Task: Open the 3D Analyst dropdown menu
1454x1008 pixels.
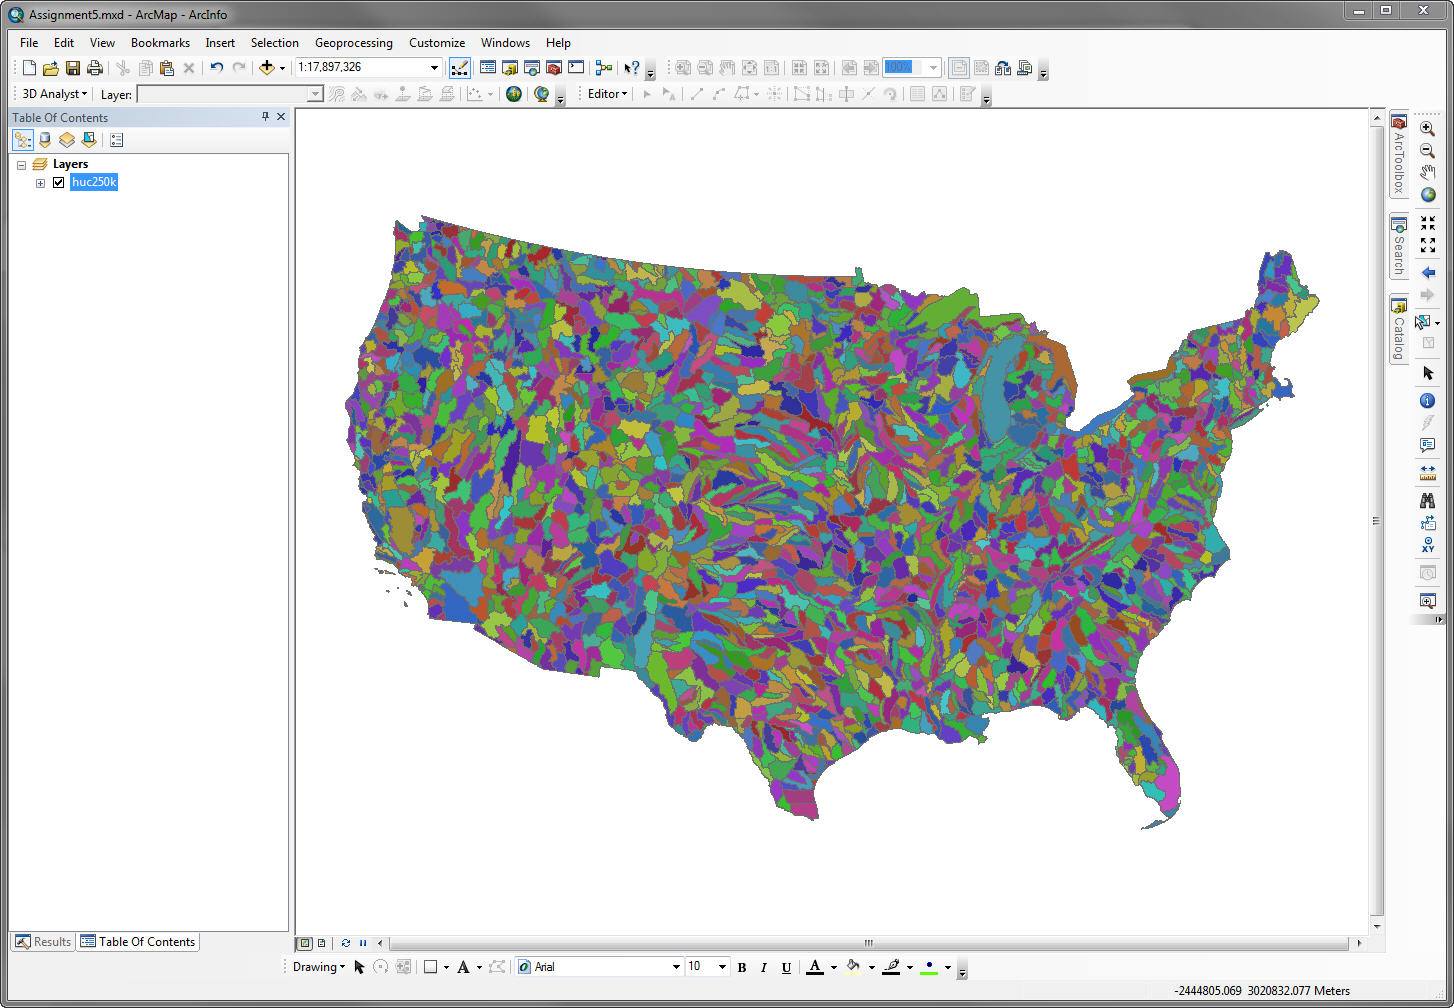Action: coord(55,94)
